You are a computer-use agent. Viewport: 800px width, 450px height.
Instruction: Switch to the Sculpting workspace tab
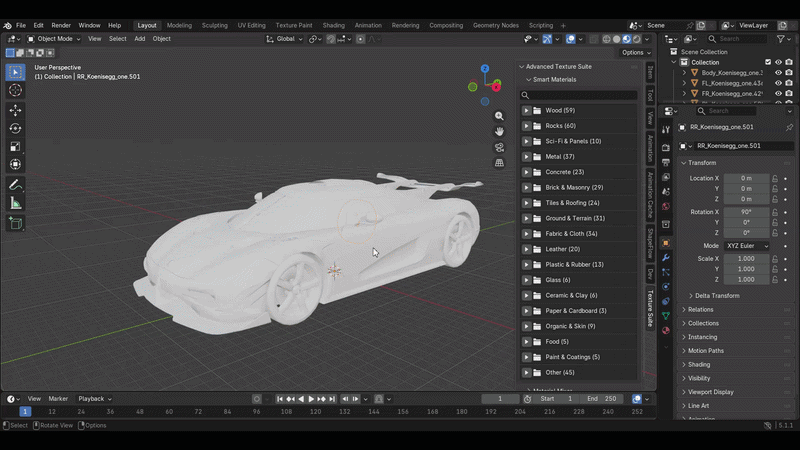click(x=214, y=26)
